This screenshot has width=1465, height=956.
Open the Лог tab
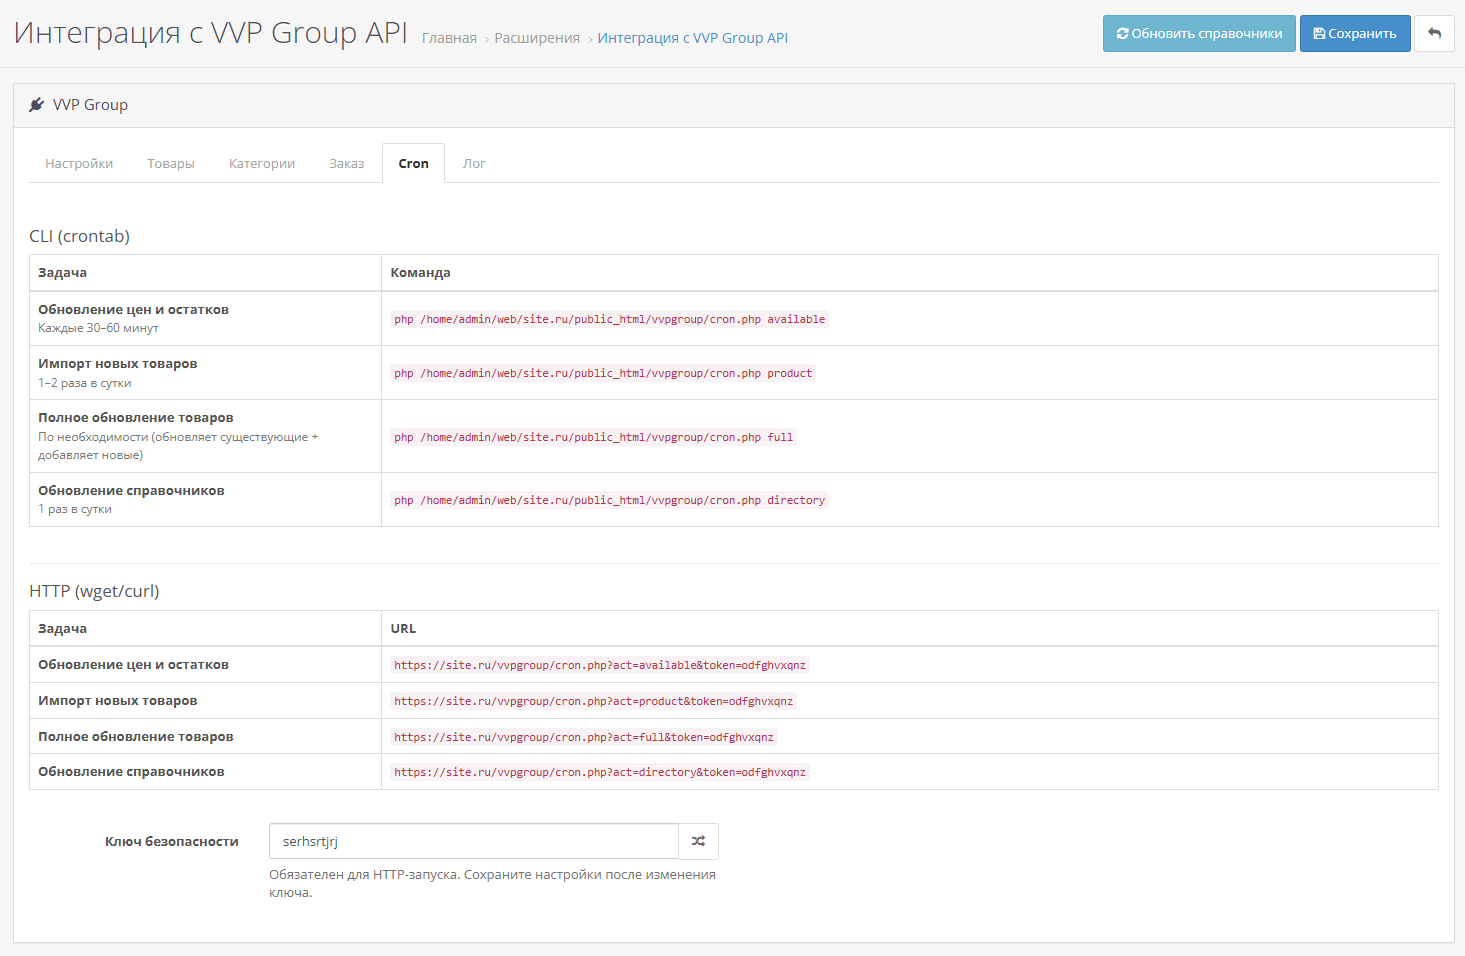pyautogui.click(x=474, y=163)
